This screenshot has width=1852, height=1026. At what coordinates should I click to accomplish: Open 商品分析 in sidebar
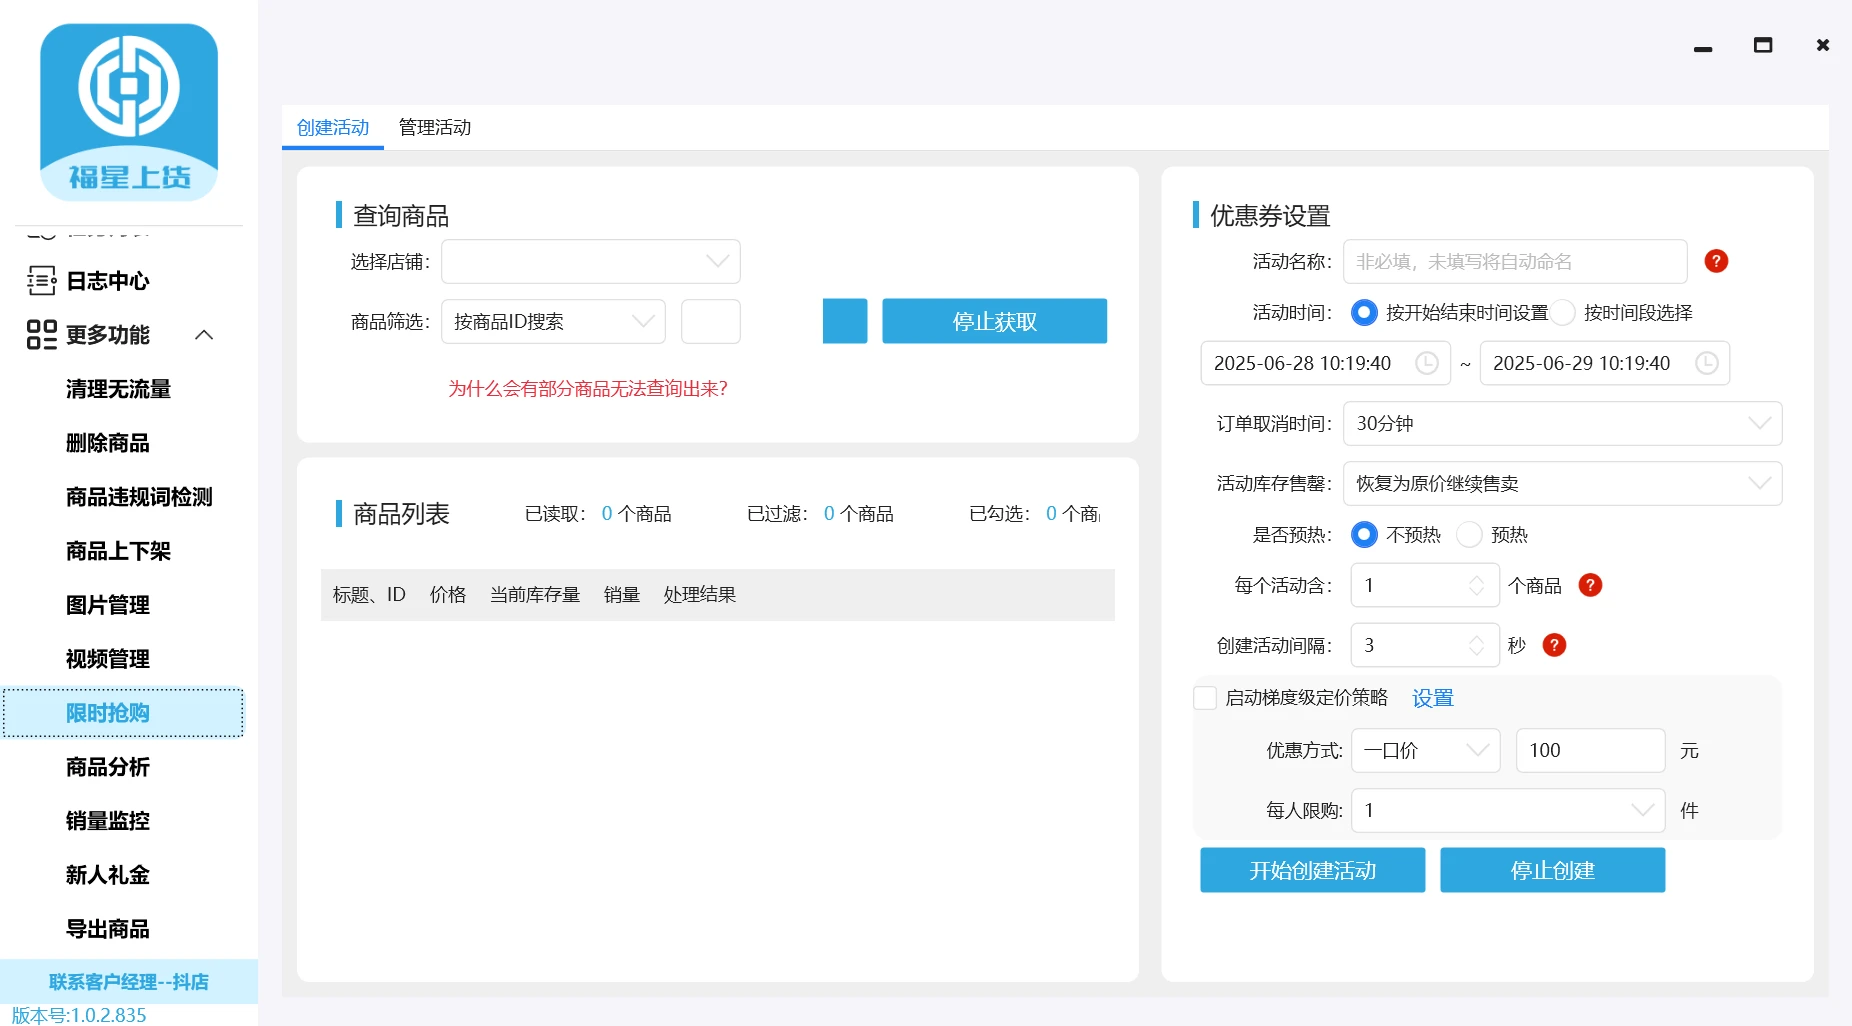point(107,767)
